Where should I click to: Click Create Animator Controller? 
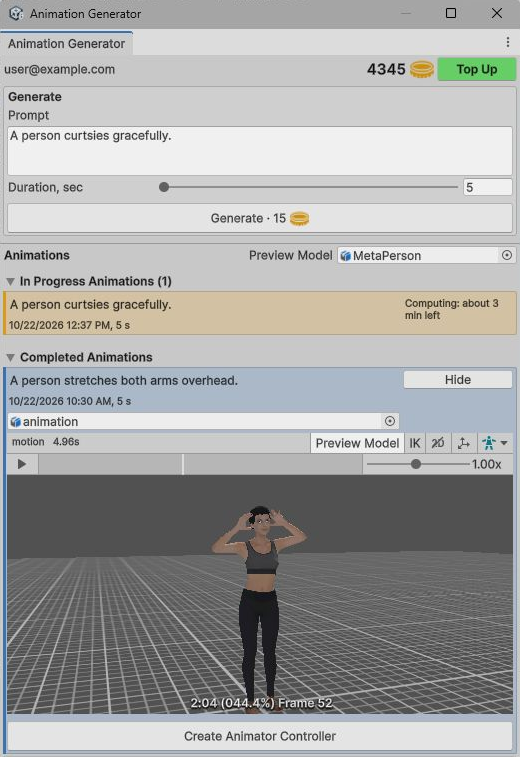[x=260, y=736]
